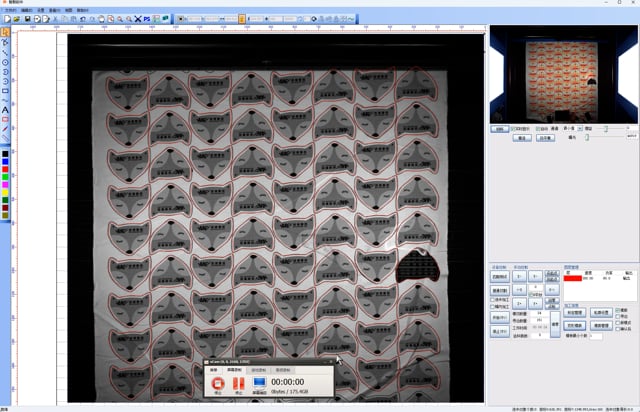The image size is (640, 412).
Task: Click the top button in the device control group
Action: pyautogui.click(x=500, y=276)
